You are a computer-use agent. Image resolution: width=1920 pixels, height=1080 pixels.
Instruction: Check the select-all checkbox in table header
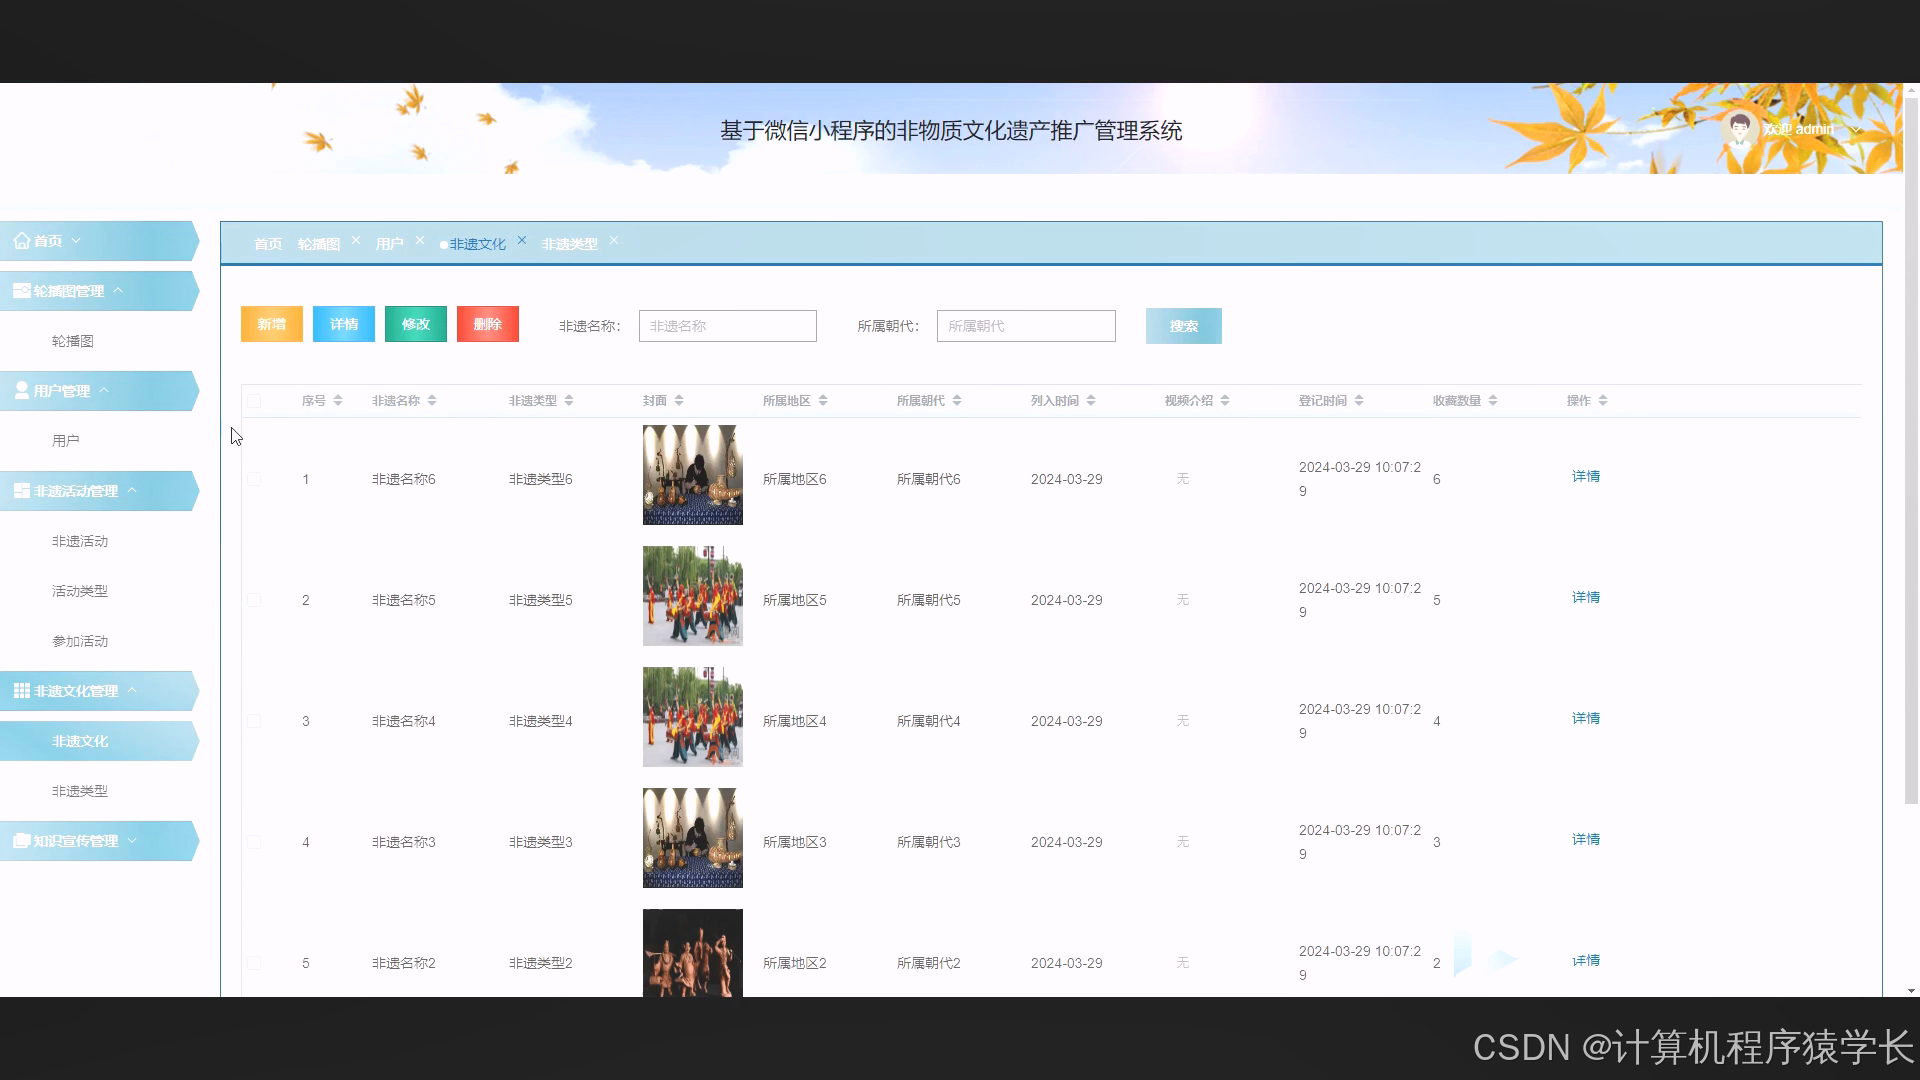coord(254,400)
